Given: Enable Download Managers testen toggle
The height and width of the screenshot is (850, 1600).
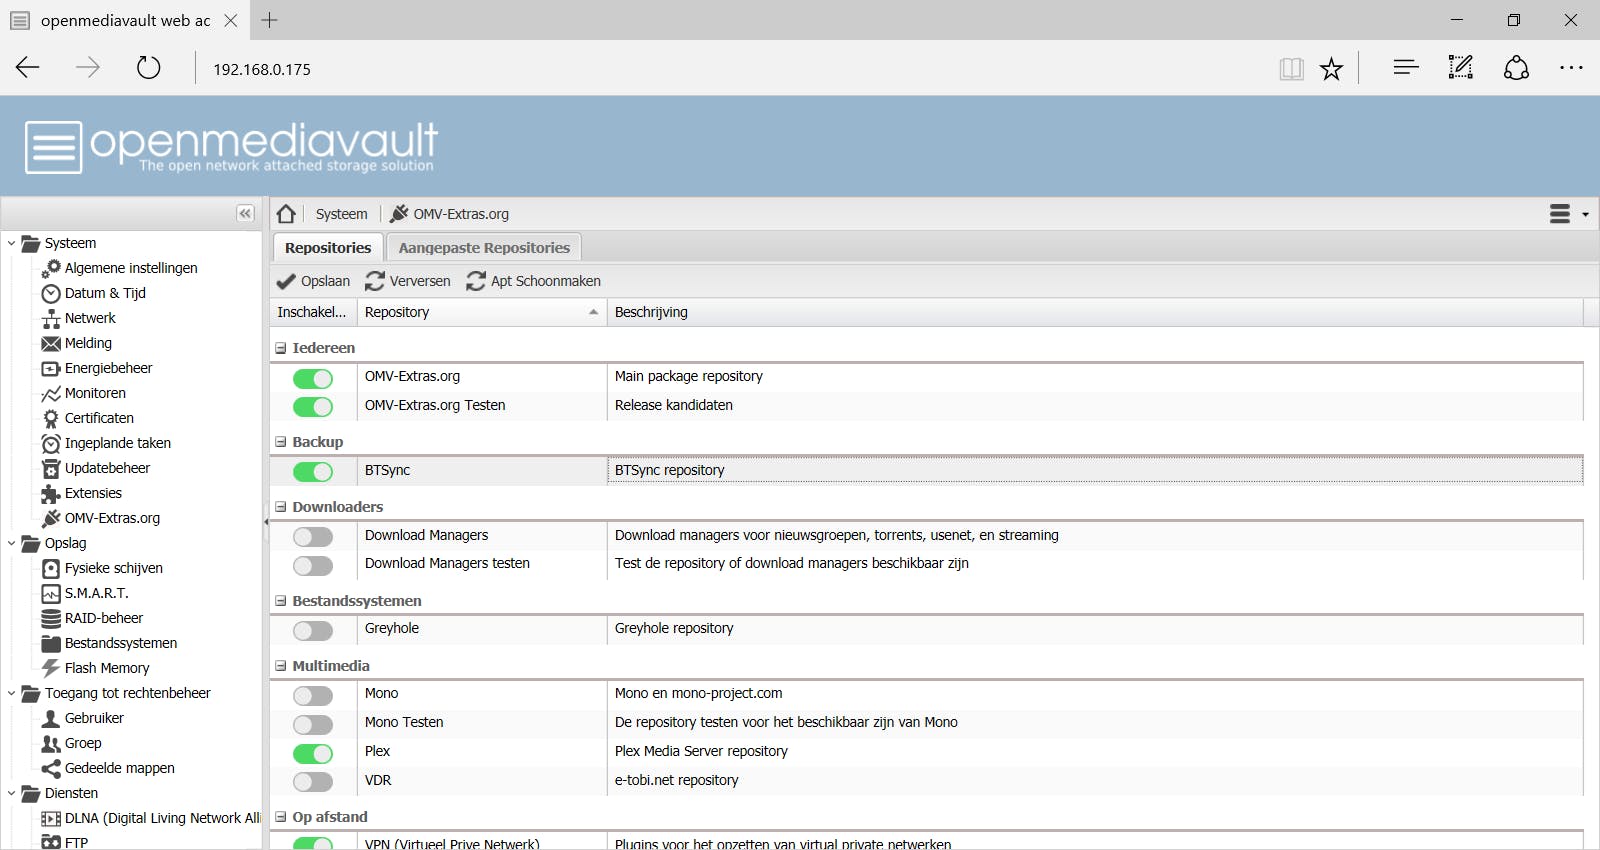Looking at the screenshot, I should 313,566.
